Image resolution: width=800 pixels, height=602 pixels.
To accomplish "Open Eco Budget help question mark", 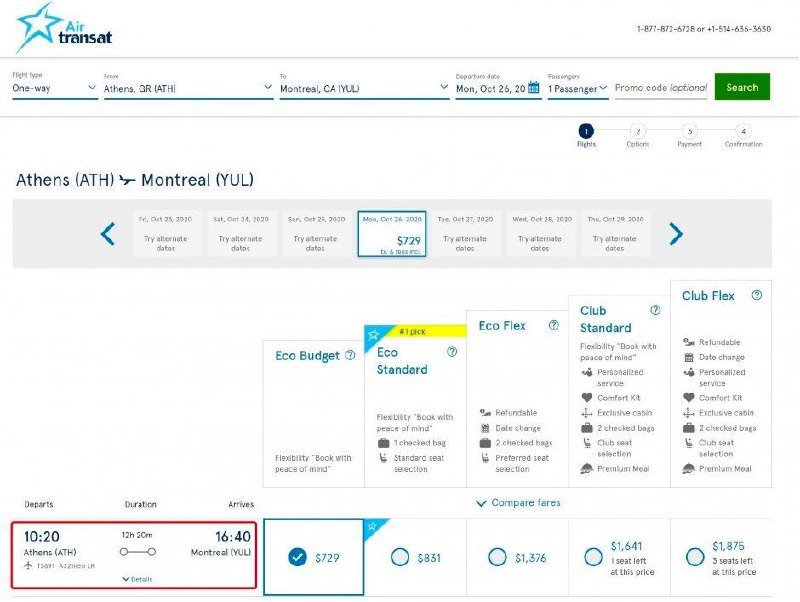I will tap(350, 355).
